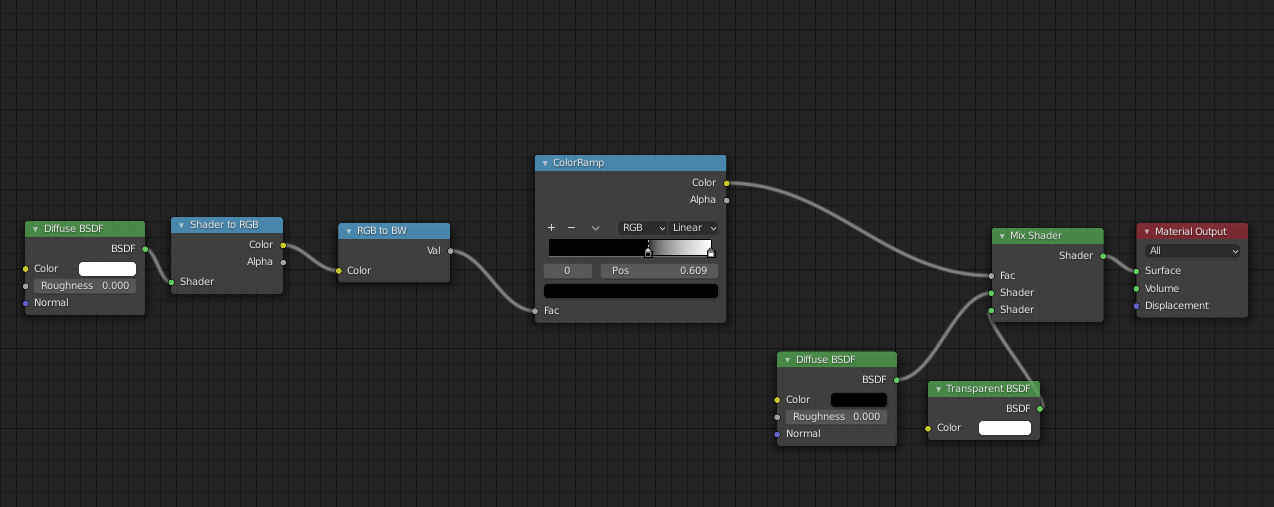Click Mix Shader Fac input socket
Image resolution: width=1274 pixels, height=507 pixels.
[x=992, y=276]
